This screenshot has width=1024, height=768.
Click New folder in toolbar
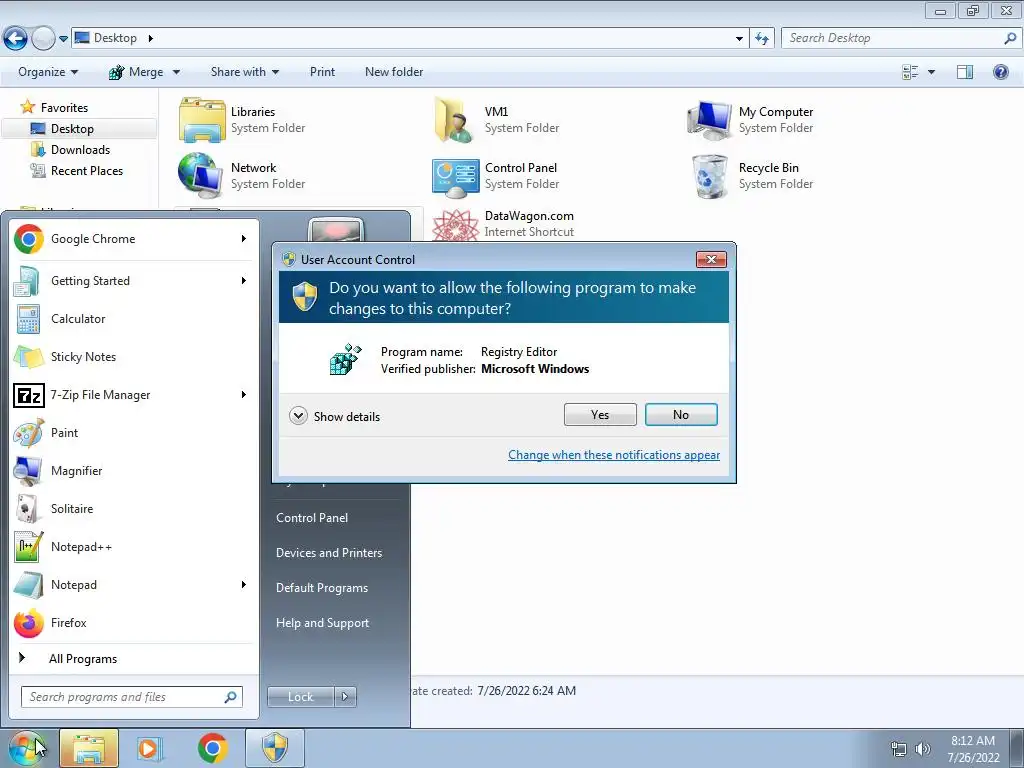pos(394,72)
